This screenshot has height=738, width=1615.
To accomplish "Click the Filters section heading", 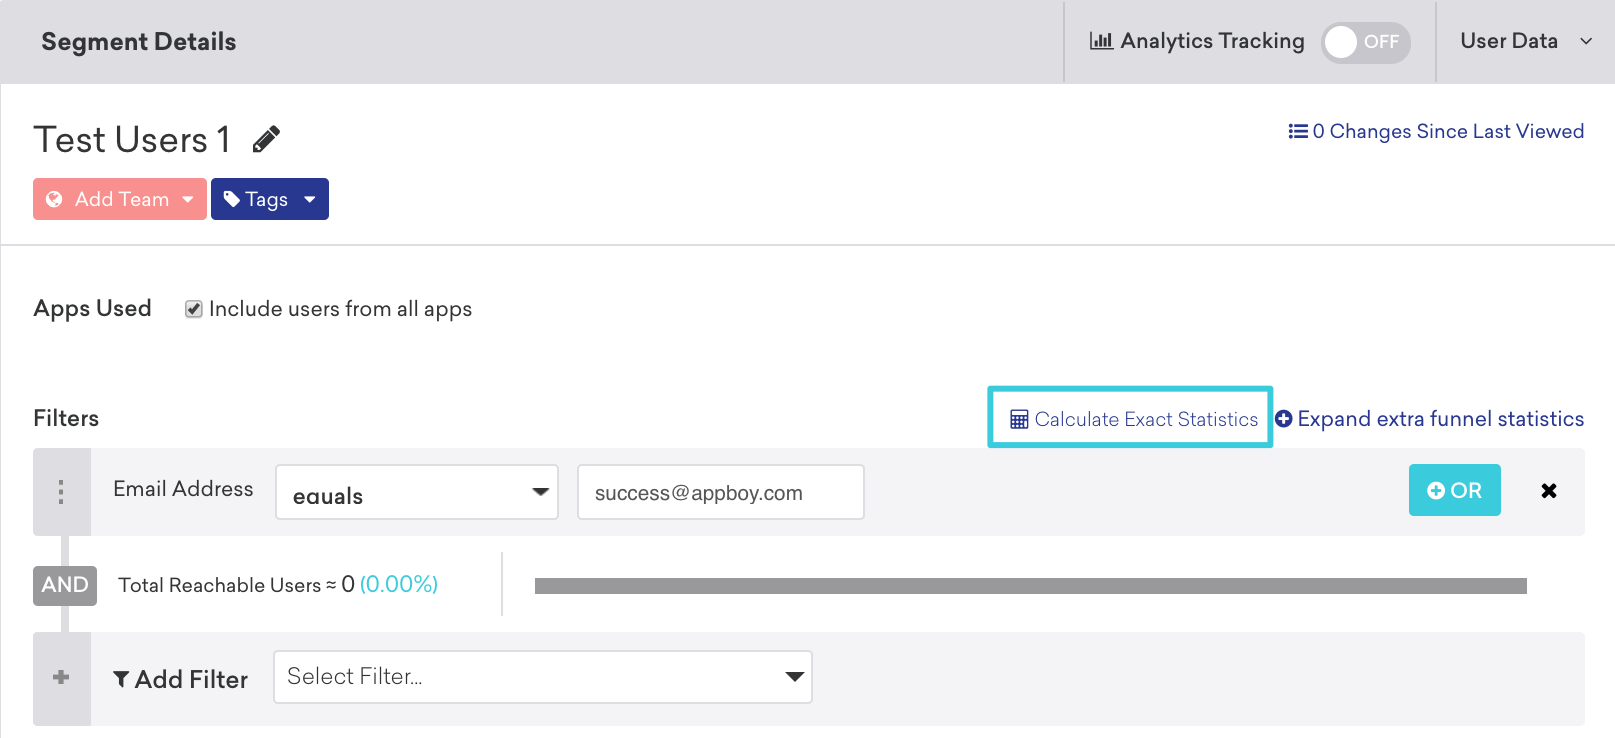I will click(x=66, y=418).
